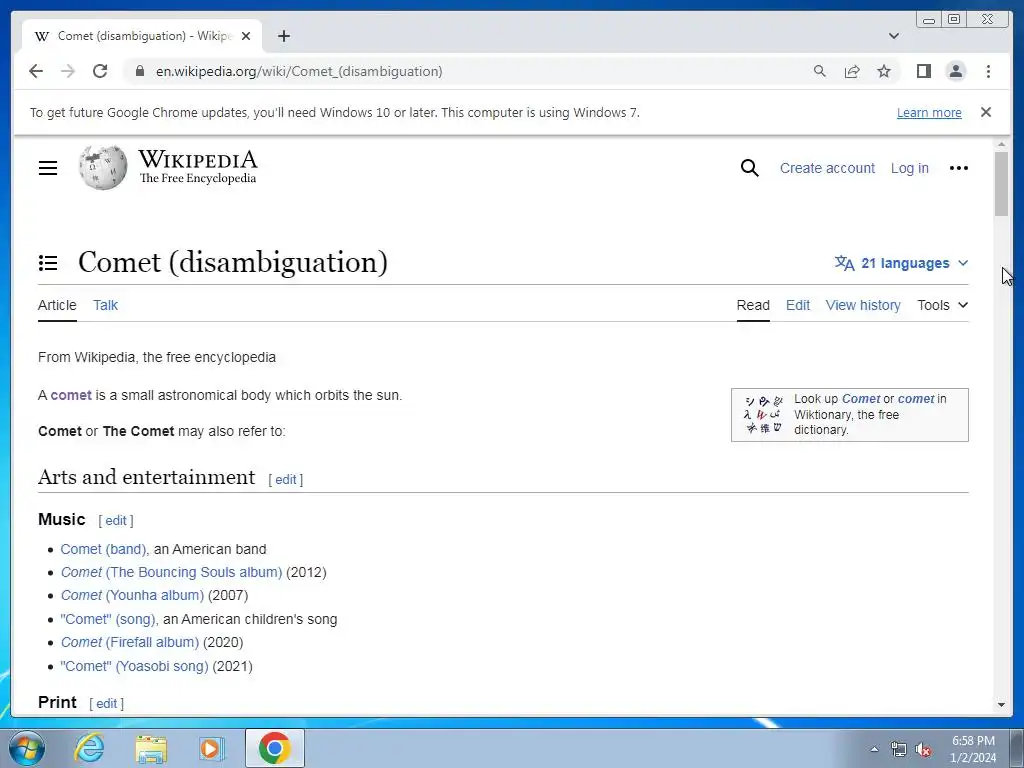Expand the Tools dropdown

[942, 305]
